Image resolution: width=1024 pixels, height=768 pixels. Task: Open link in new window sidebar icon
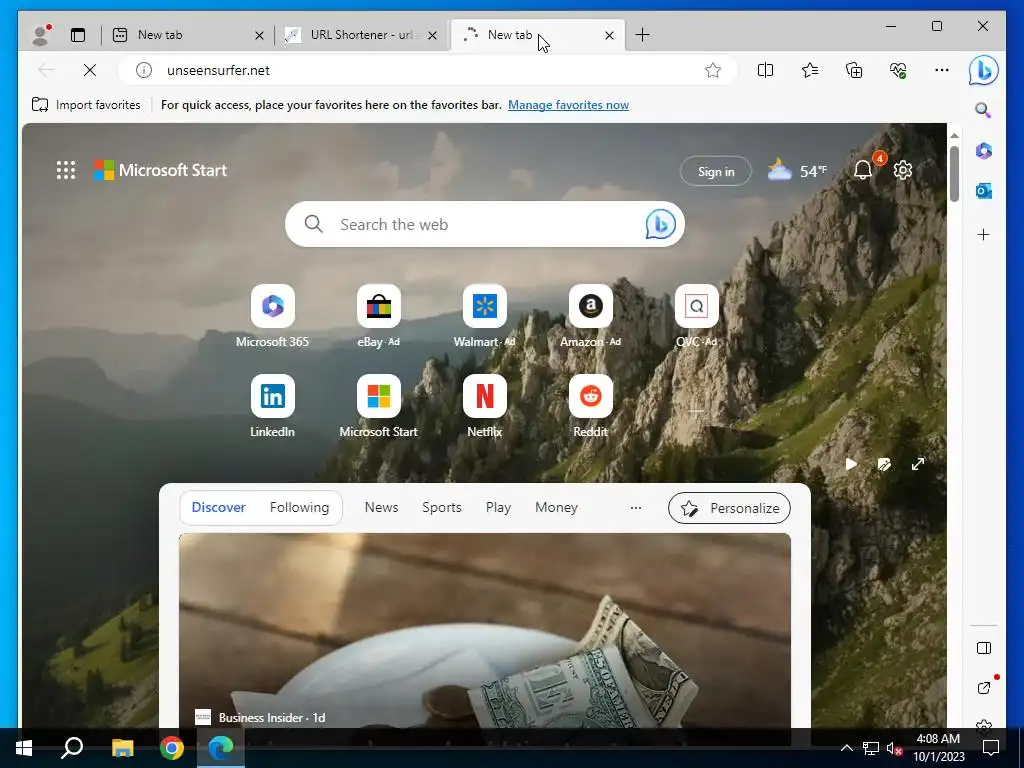[984, 688]
